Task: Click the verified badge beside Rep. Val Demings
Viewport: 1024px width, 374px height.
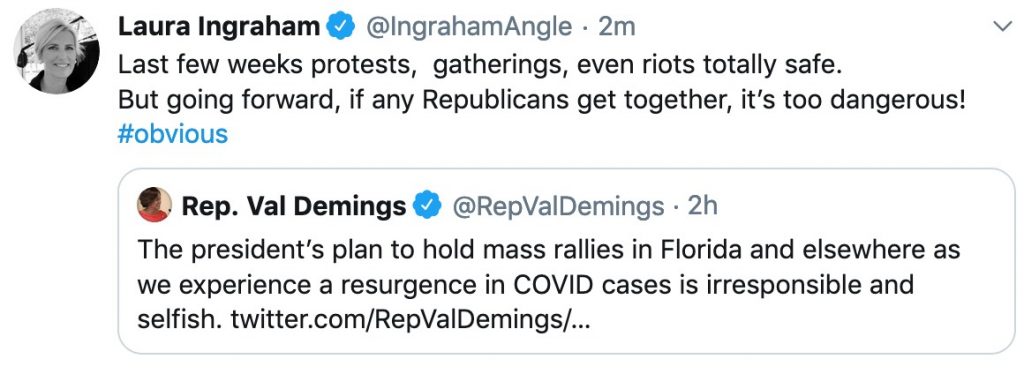Action: (x=428, y=206)
